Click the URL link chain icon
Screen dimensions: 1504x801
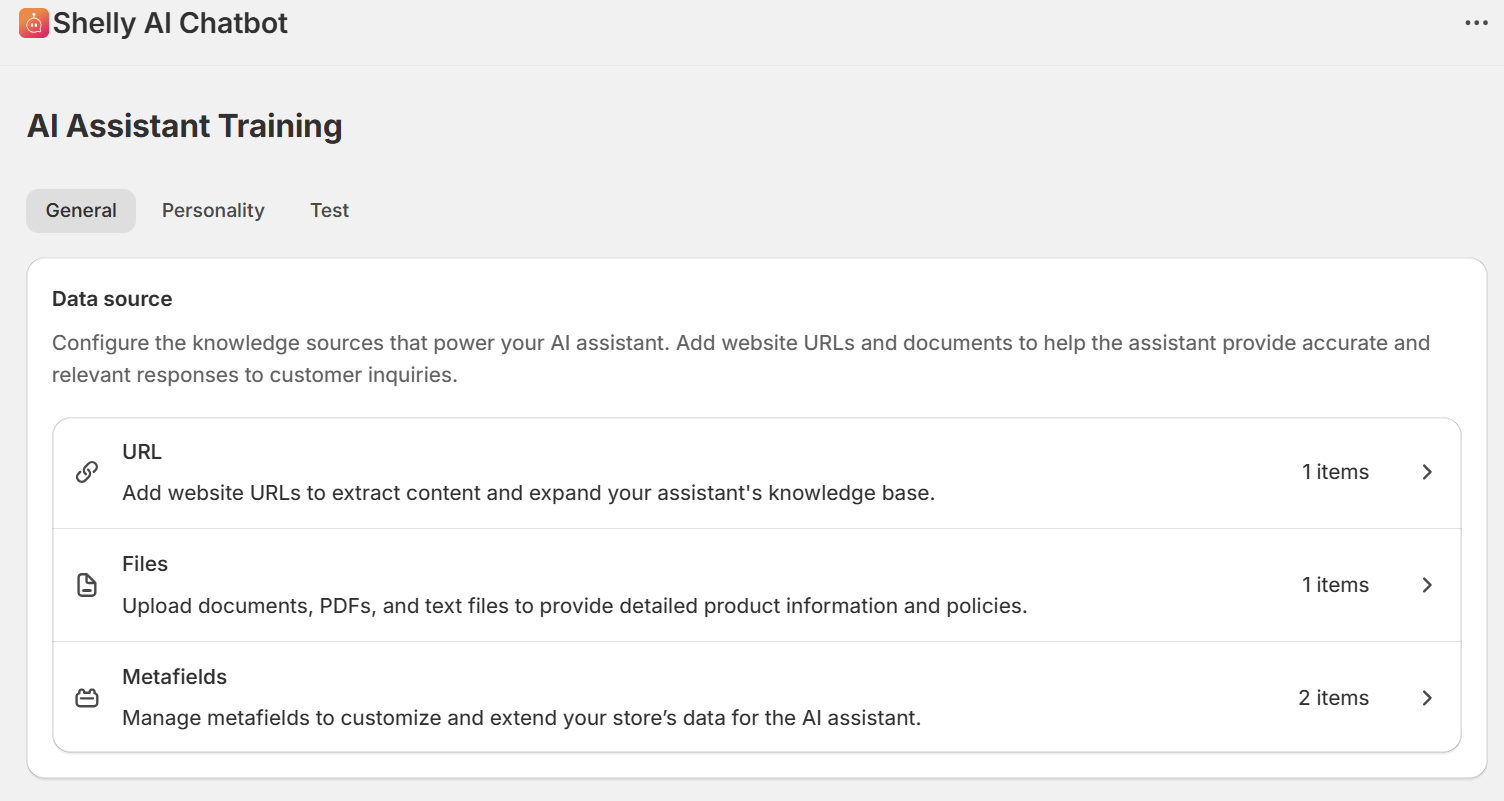click(87, 472)
